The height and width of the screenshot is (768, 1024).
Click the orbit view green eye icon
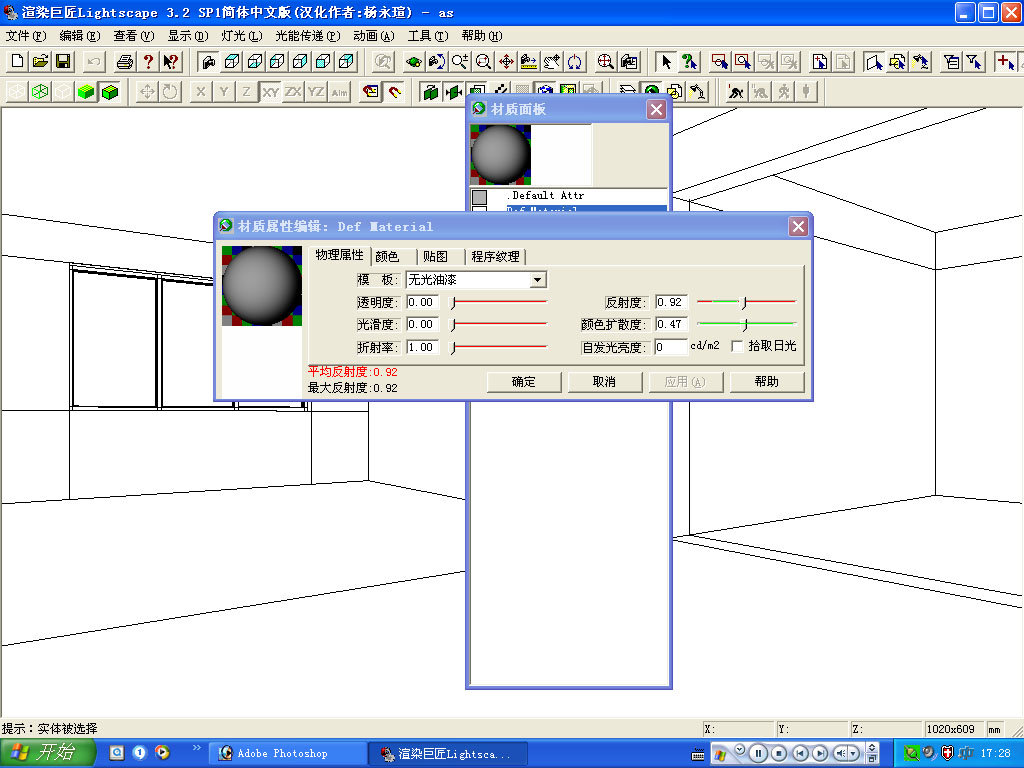point(413,62)
